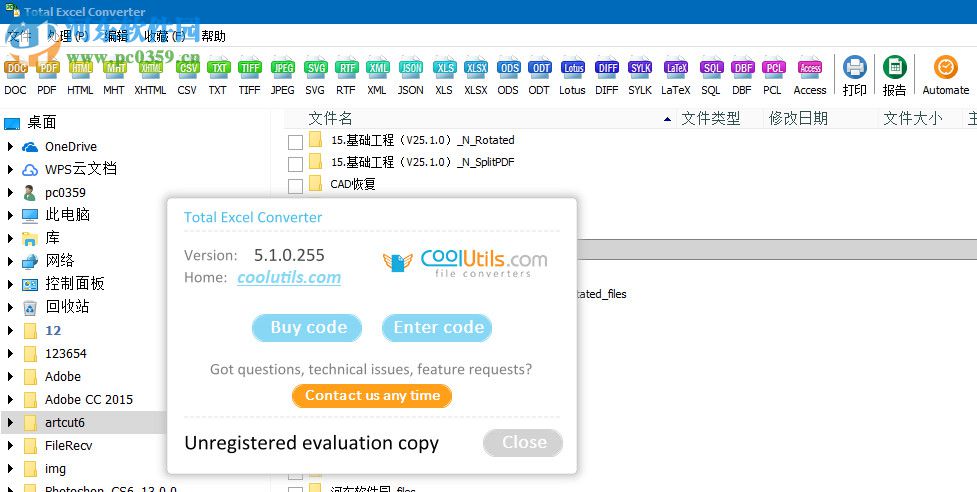
Task: Tick checkbox for the _N_SplitPDF folder
Action: coord(295,164)
